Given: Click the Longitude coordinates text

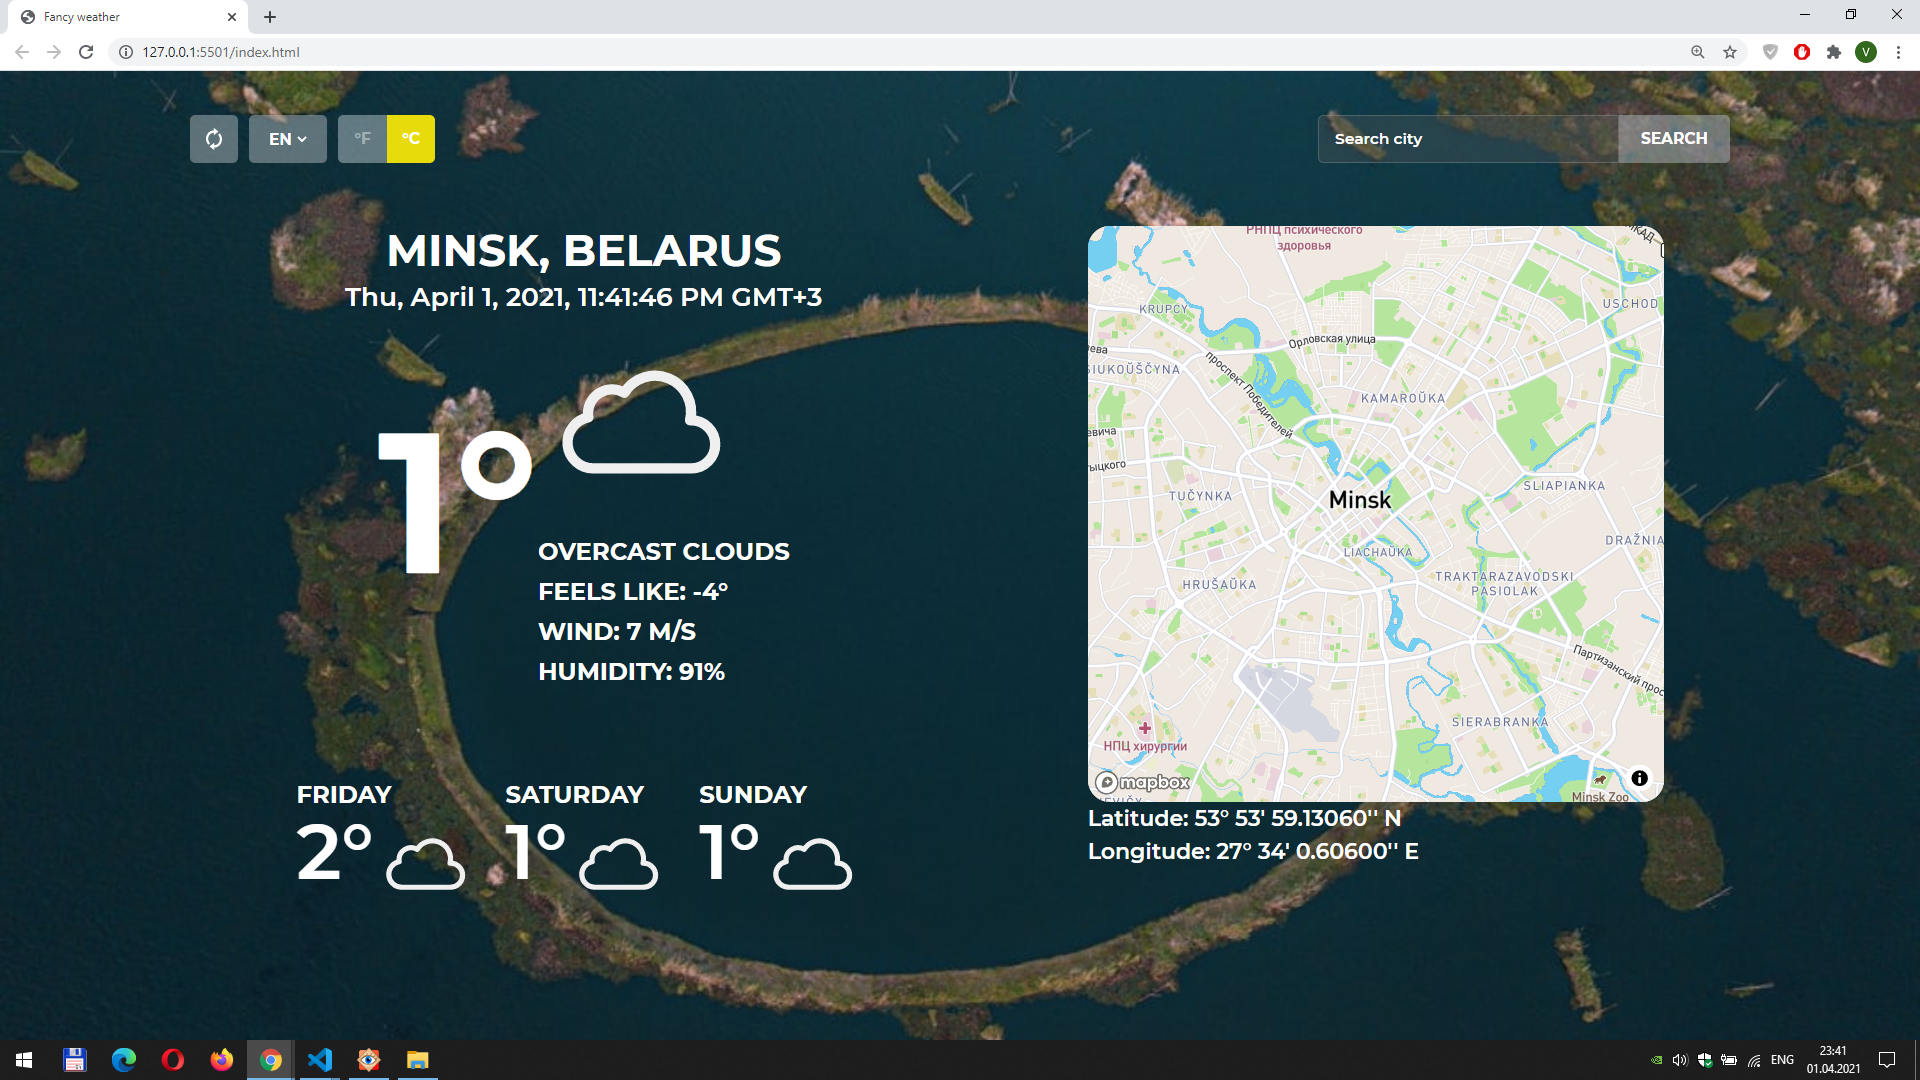Looking at the screenshot, I should (1253, 851).
